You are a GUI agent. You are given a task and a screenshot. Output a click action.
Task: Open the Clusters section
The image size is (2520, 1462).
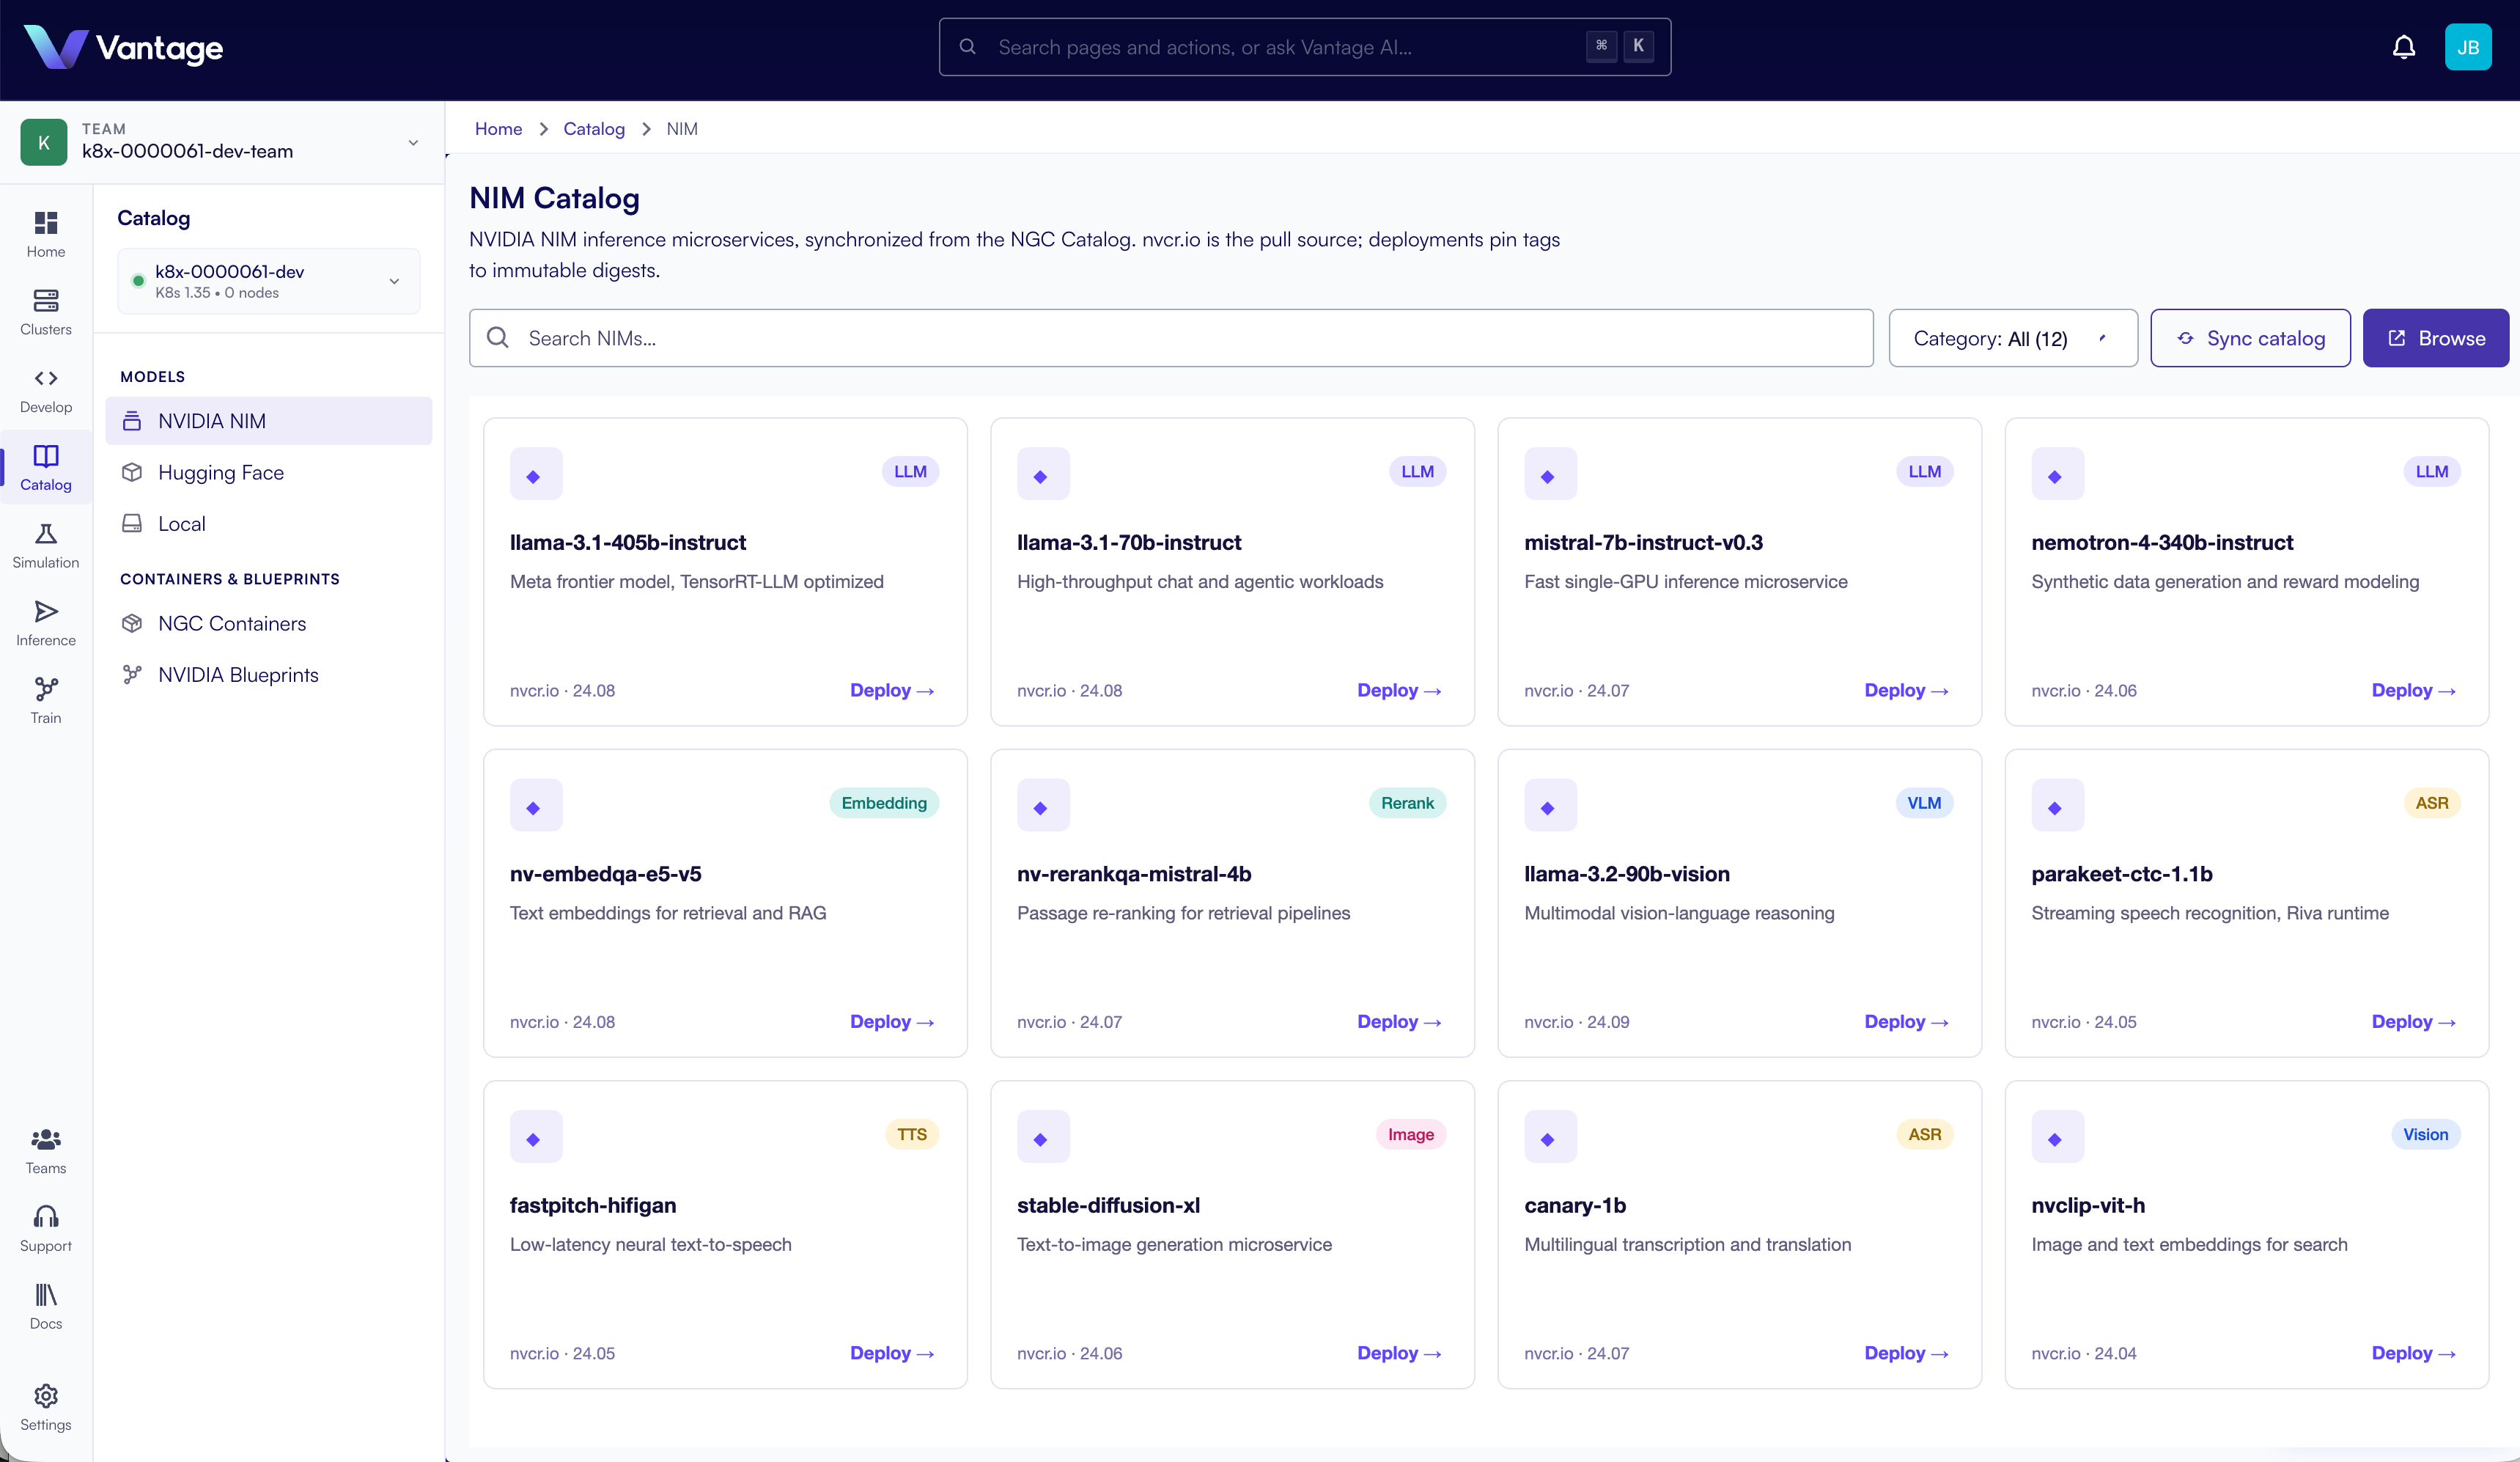tap(46, 312)
